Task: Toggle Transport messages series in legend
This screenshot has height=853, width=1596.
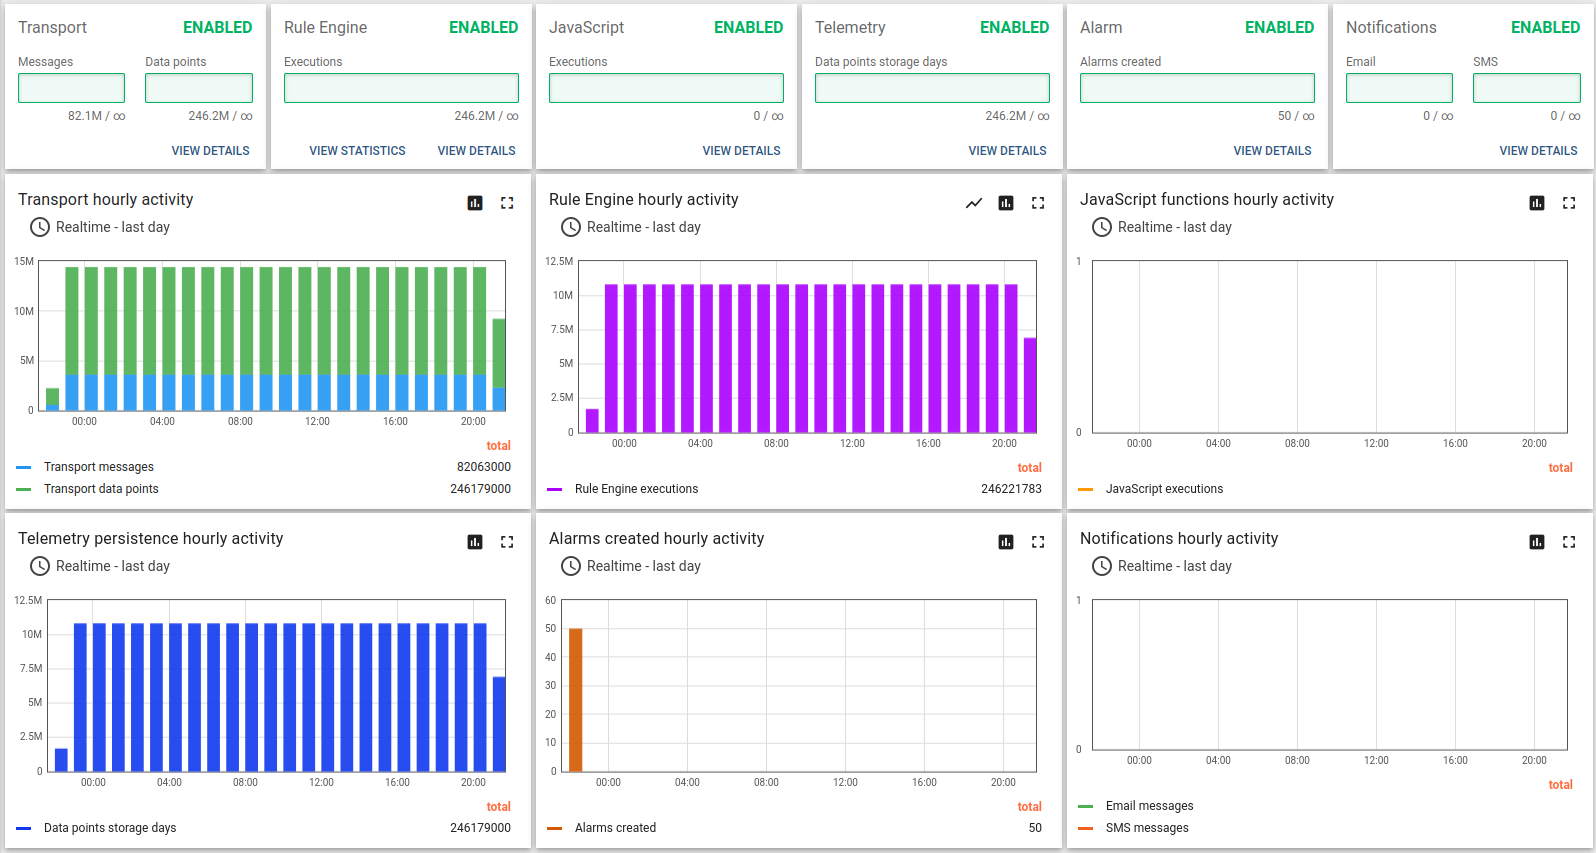Action: 98,467
